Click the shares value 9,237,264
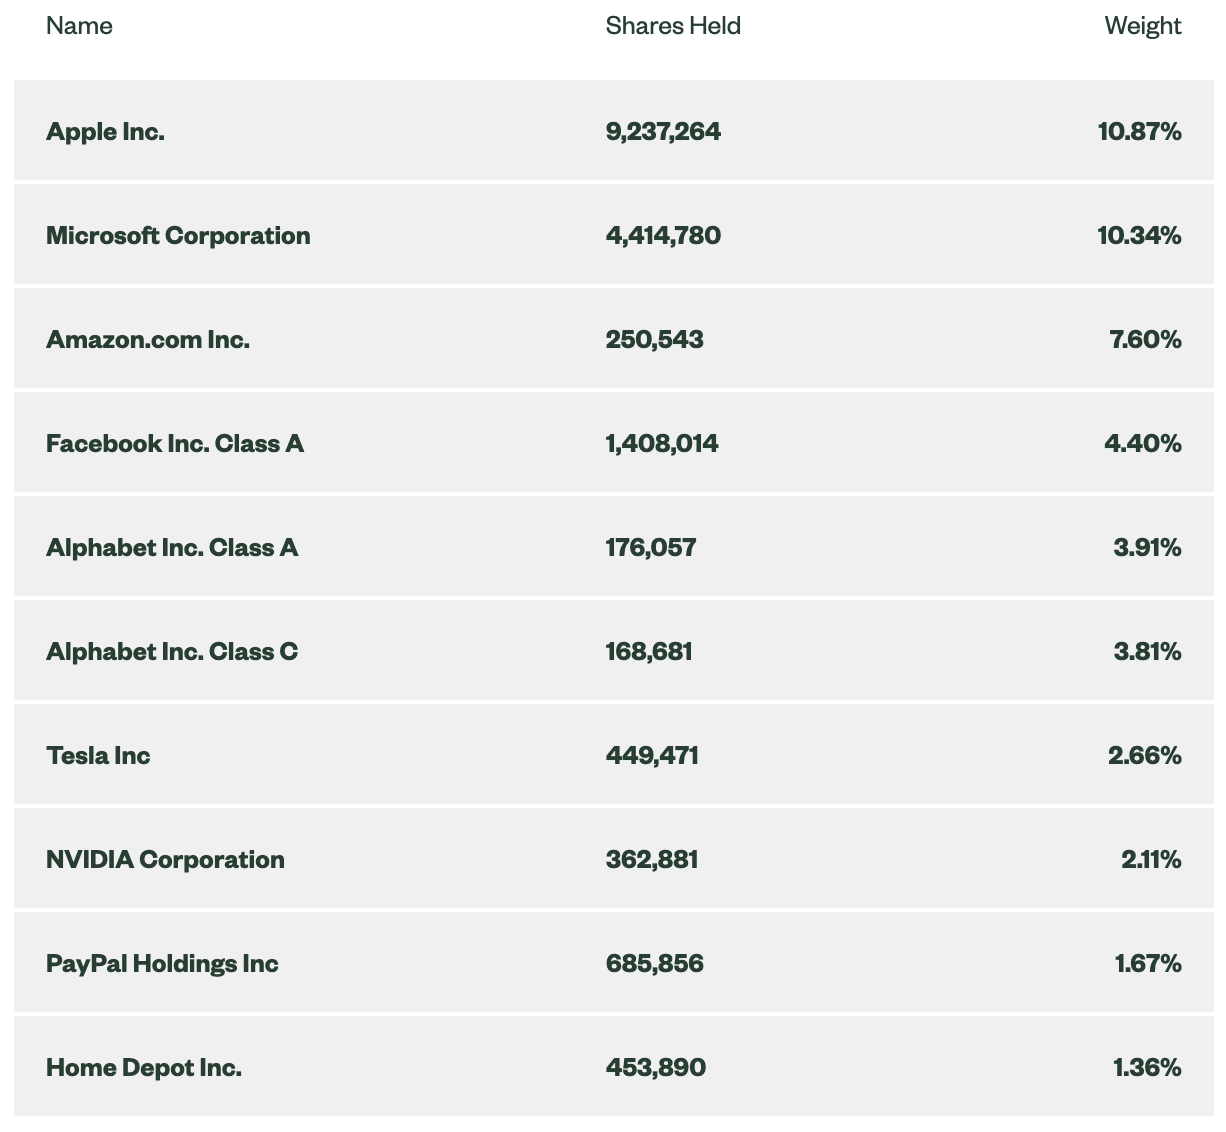The height and width of the screenshot is (1132, 1226). pos(663,131)
